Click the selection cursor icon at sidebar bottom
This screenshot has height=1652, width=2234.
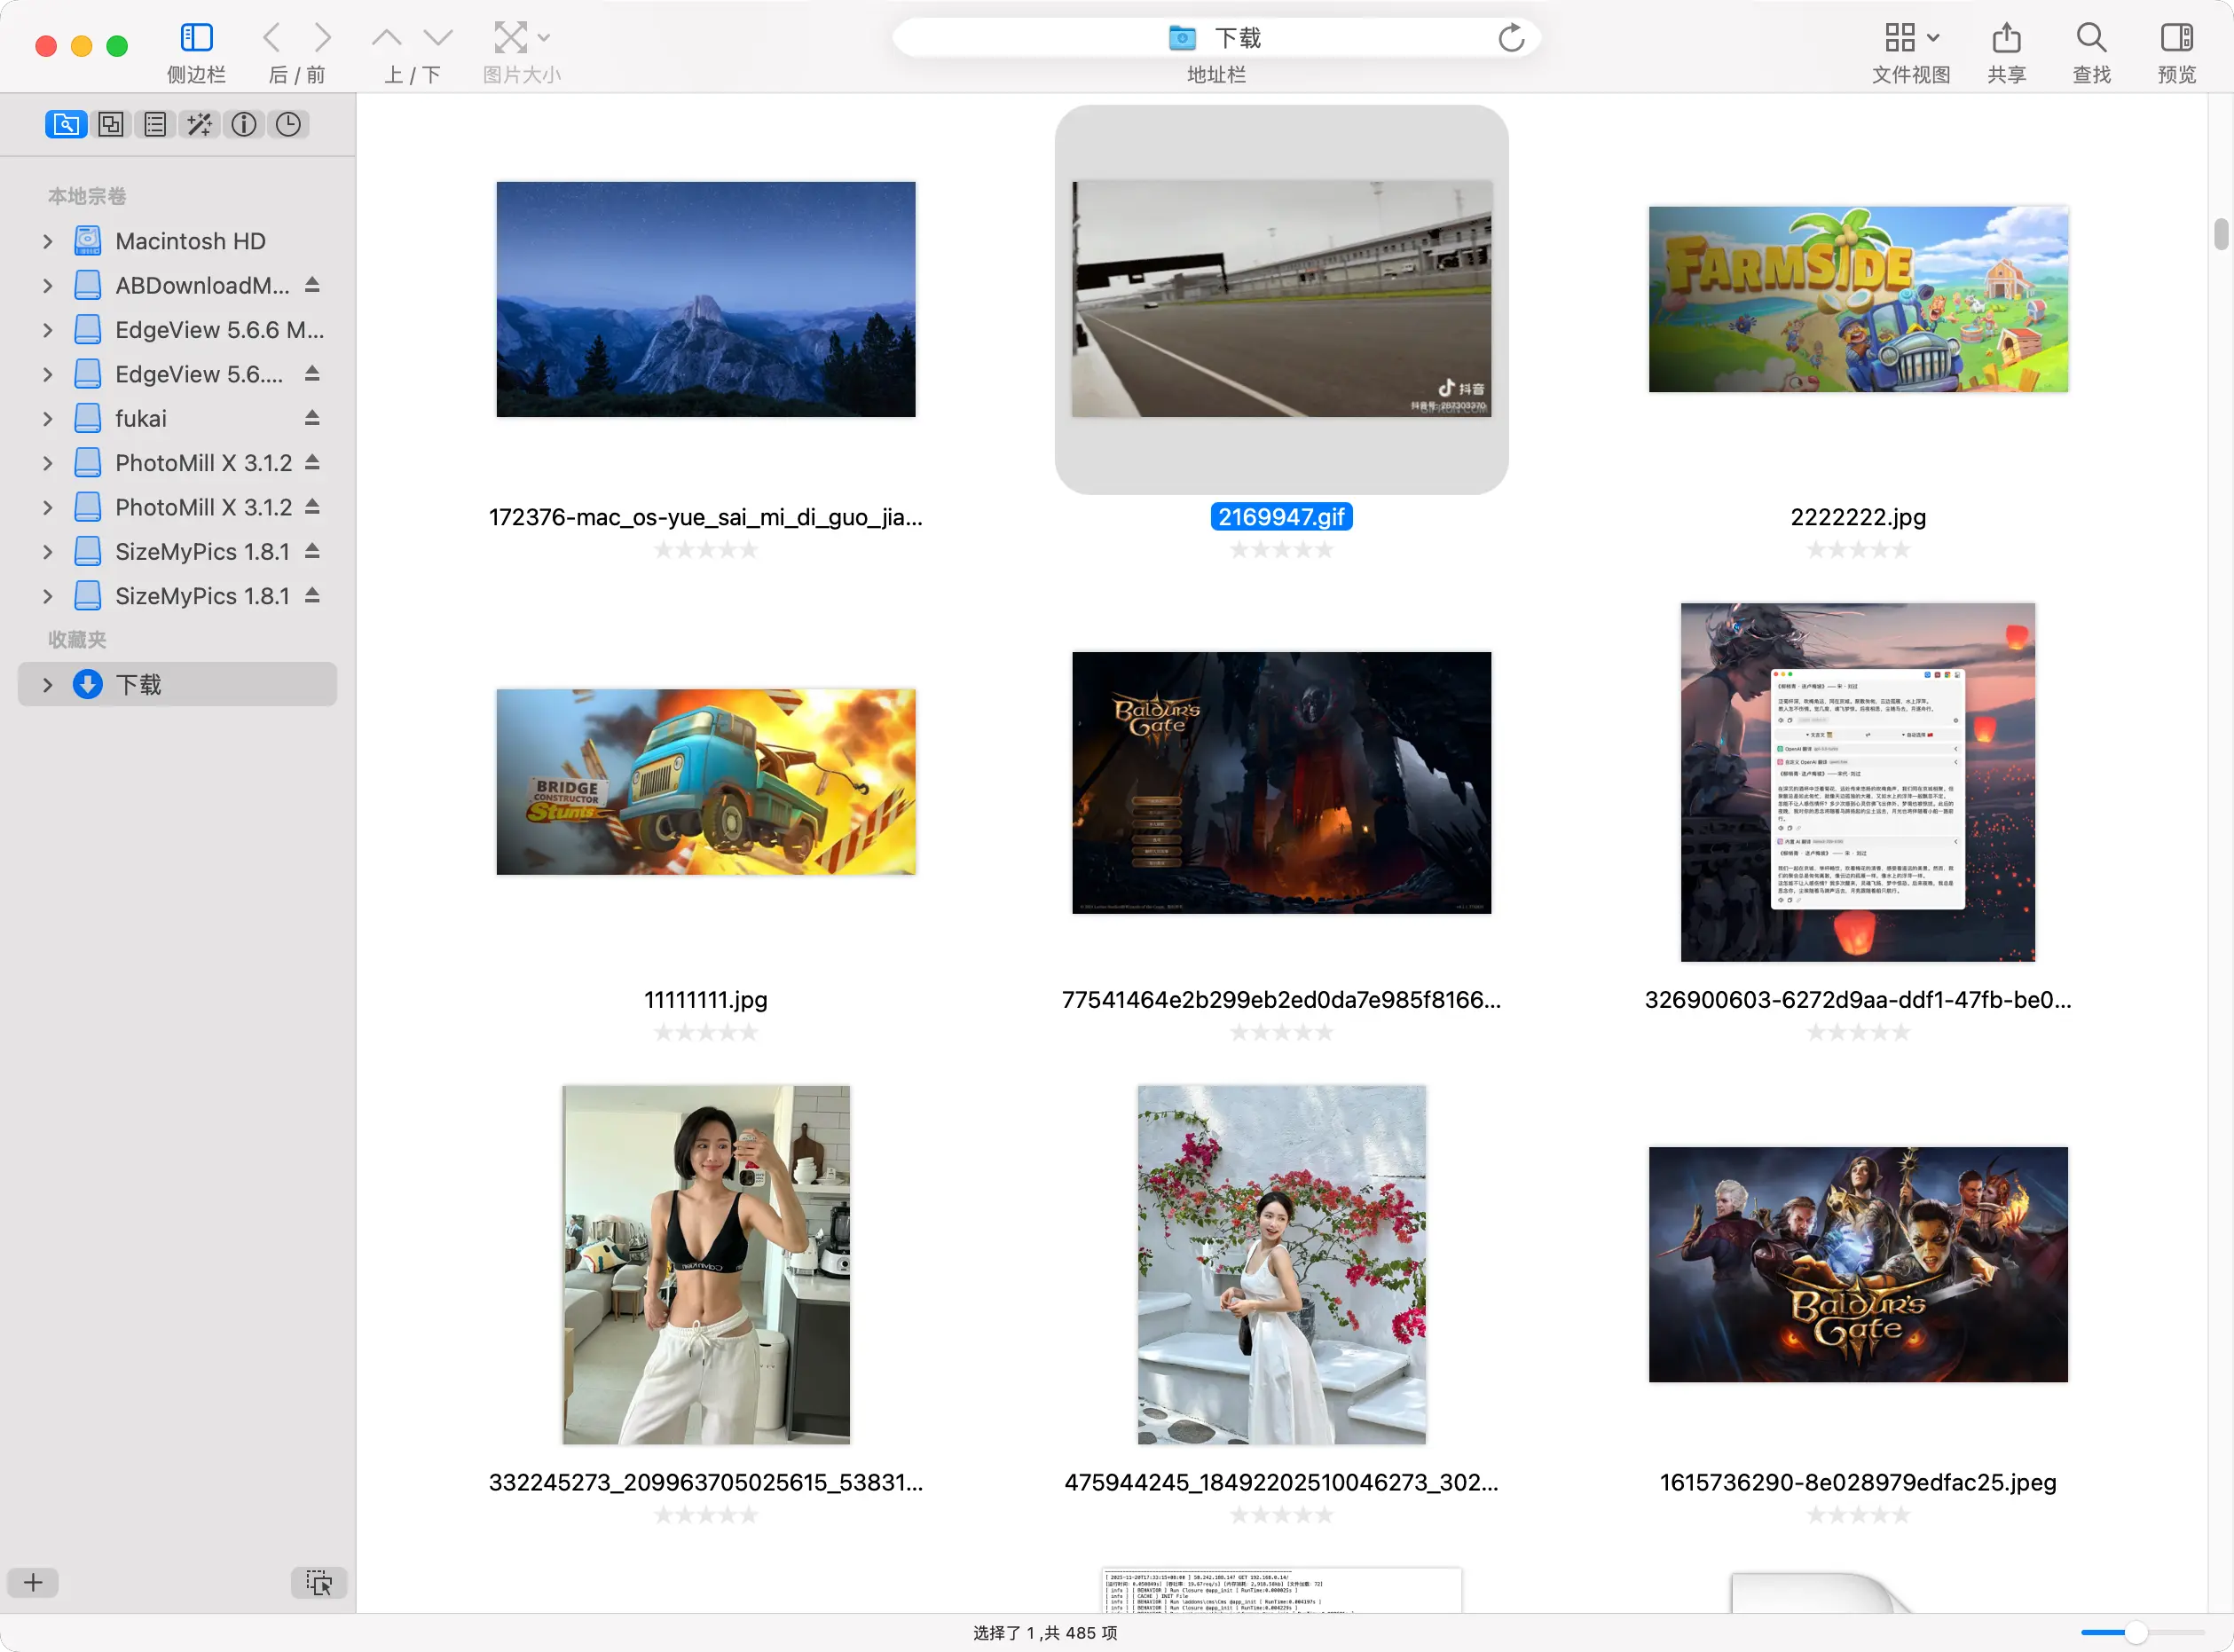click(319, 1582)
